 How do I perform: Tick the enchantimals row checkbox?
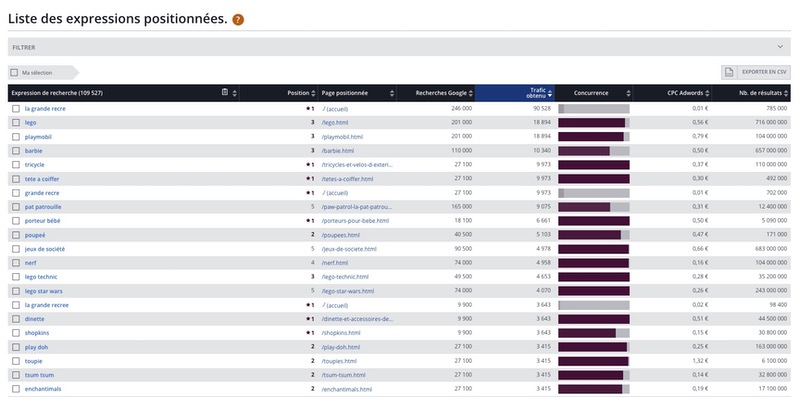16,389
